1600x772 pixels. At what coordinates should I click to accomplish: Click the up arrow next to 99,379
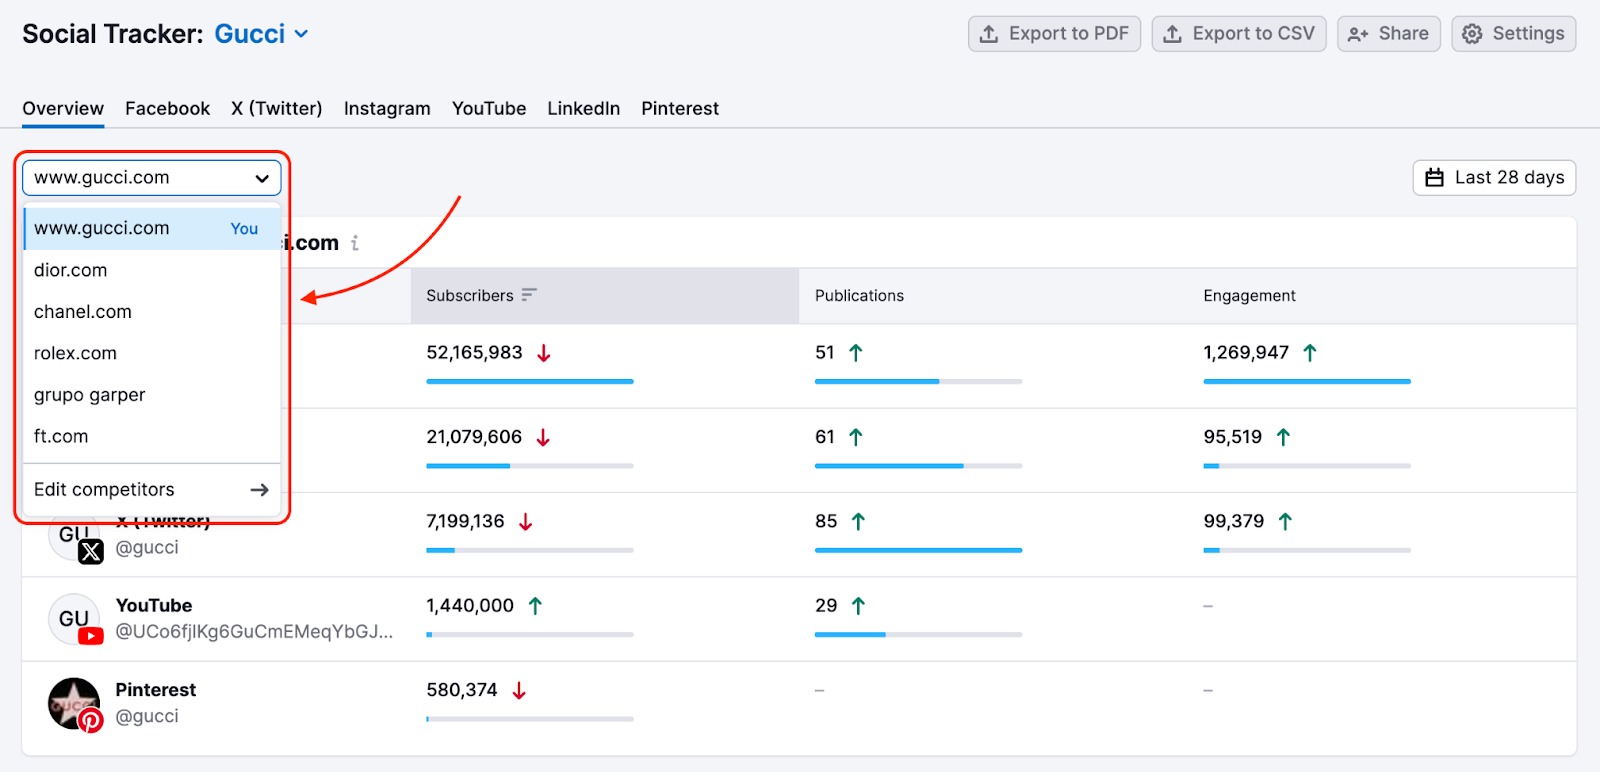(x=1286, y=521)
